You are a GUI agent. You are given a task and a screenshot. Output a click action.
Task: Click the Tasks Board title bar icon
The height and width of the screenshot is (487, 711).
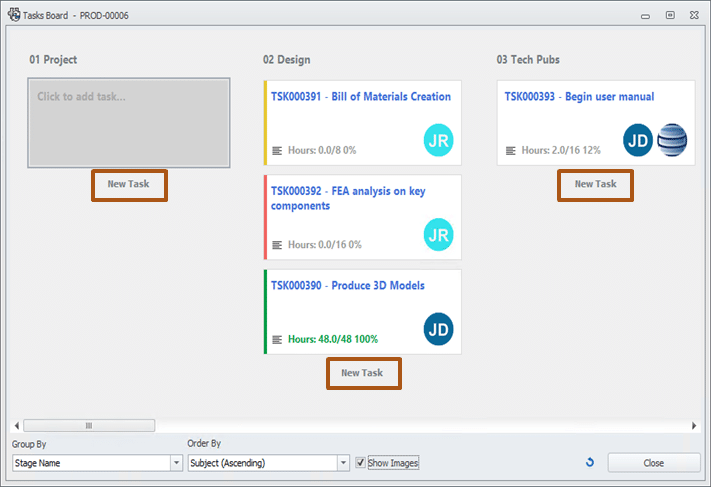pos(13,15)
